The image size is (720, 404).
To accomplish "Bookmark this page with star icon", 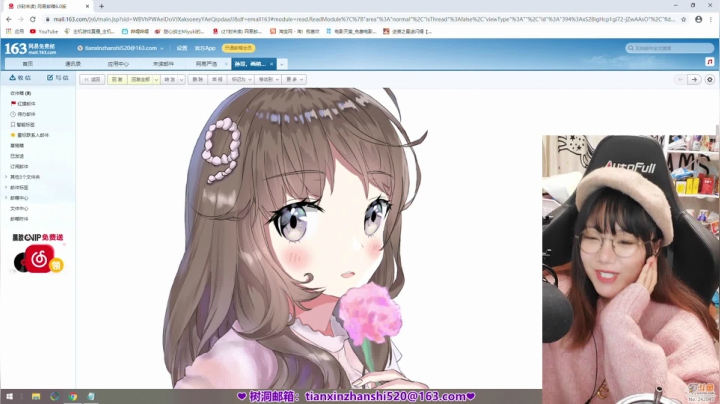I will pyautogui.click(x=684, y=19).
